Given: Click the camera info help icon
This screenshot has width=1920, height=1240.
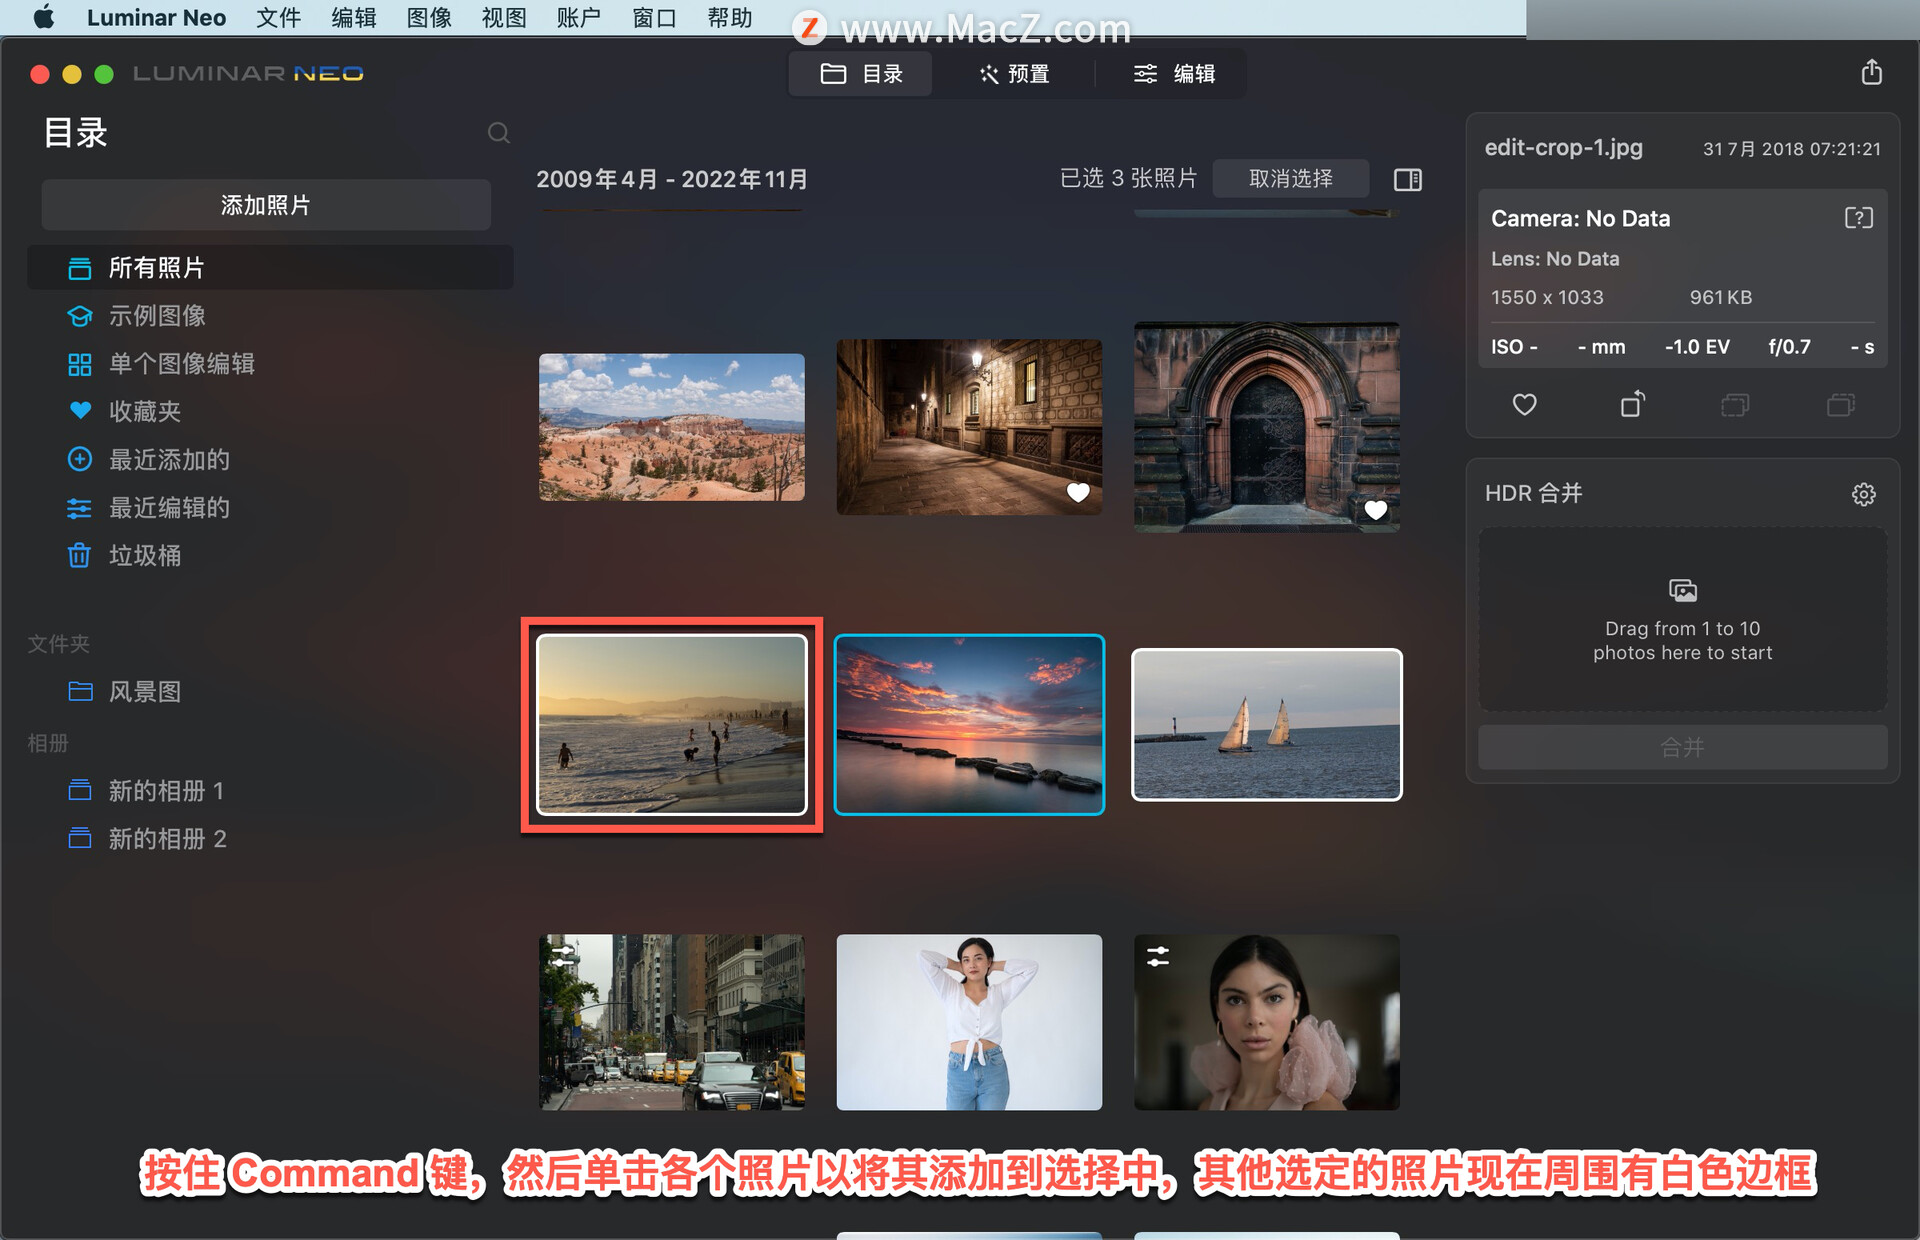Looking at the screenshot, I should (1858, 218).
